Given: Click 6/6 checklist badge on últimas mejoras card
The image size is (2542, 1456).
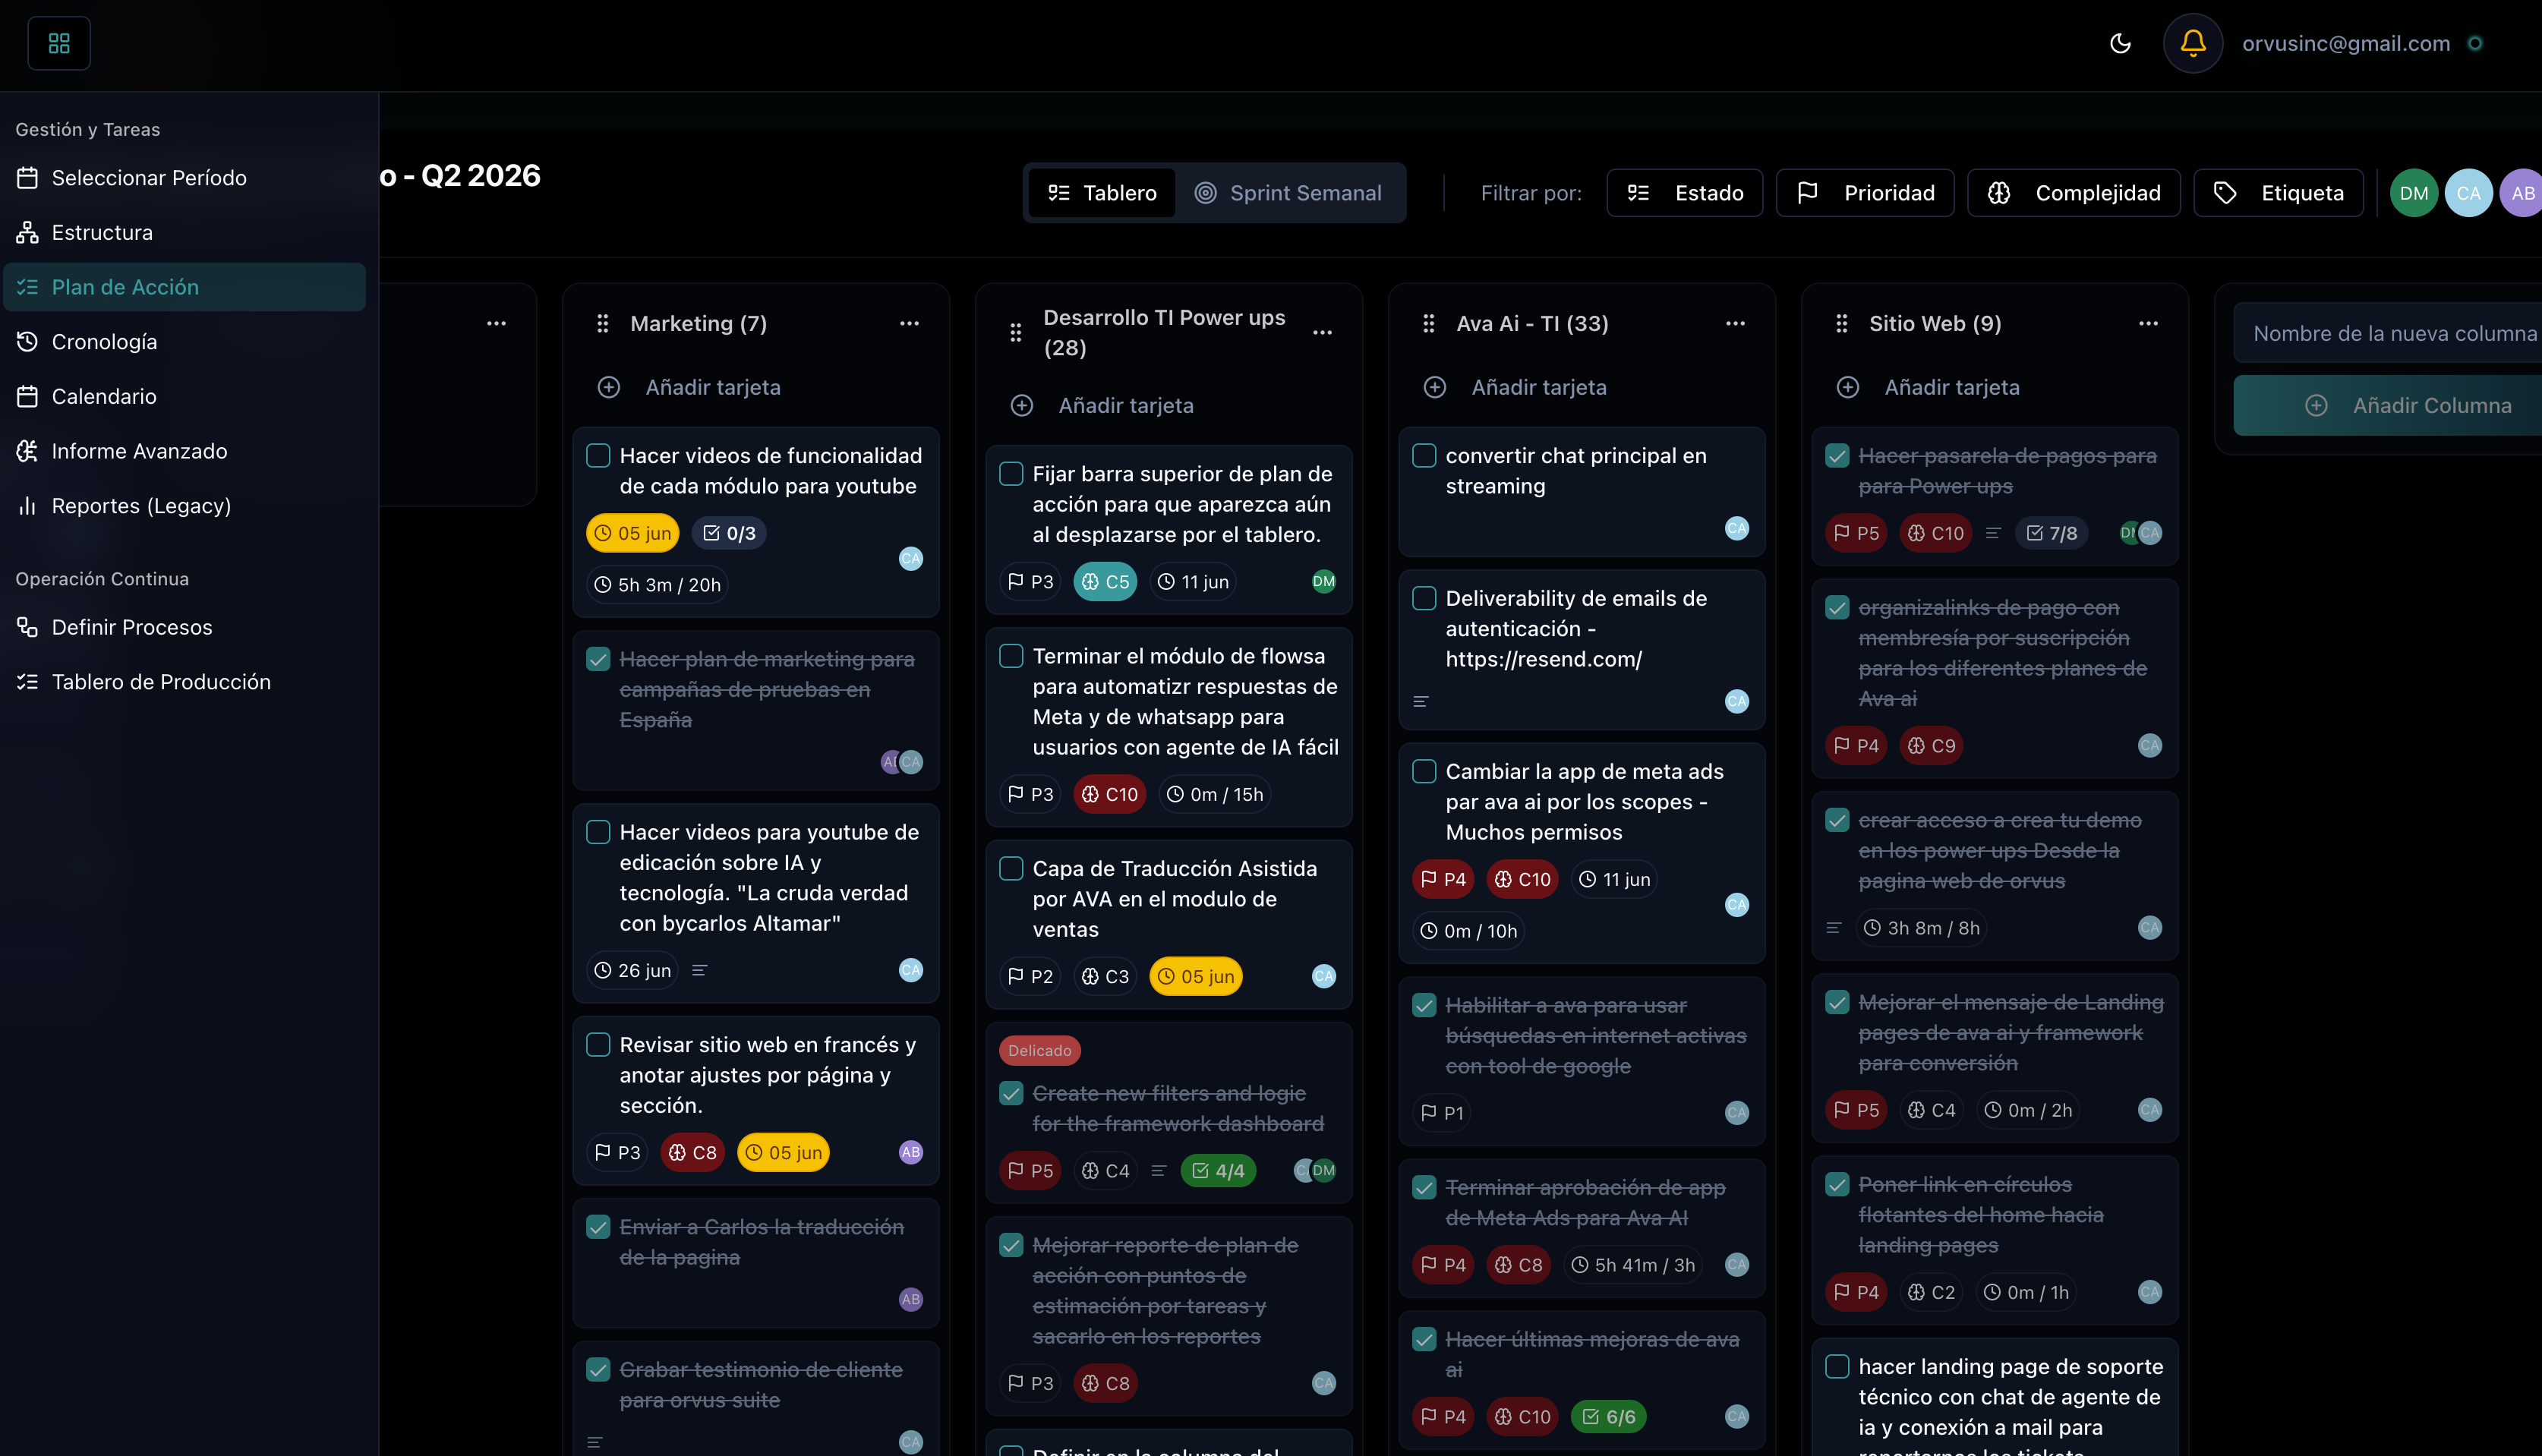Looking at the screenshot, I should pos(1609,1416).
